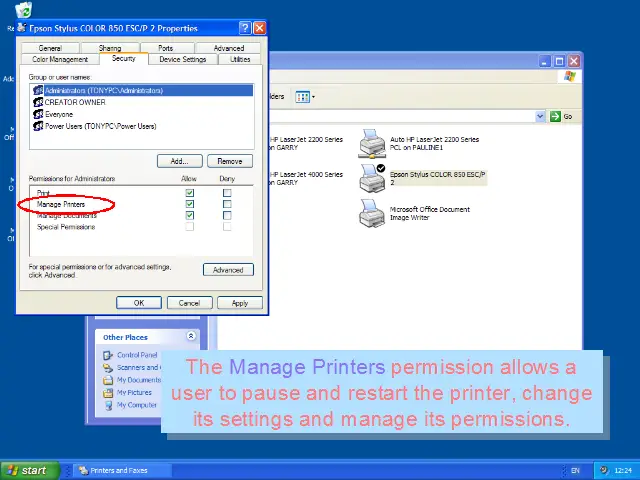This screenshot has width=640, height=480.
Task: Click the Control Panel icon in sidebar
Action: click(108, 356)
